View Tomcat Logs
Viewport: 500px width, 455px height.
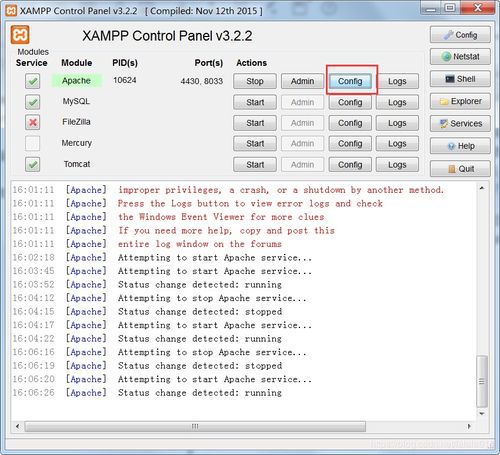(x=397, y=165)
